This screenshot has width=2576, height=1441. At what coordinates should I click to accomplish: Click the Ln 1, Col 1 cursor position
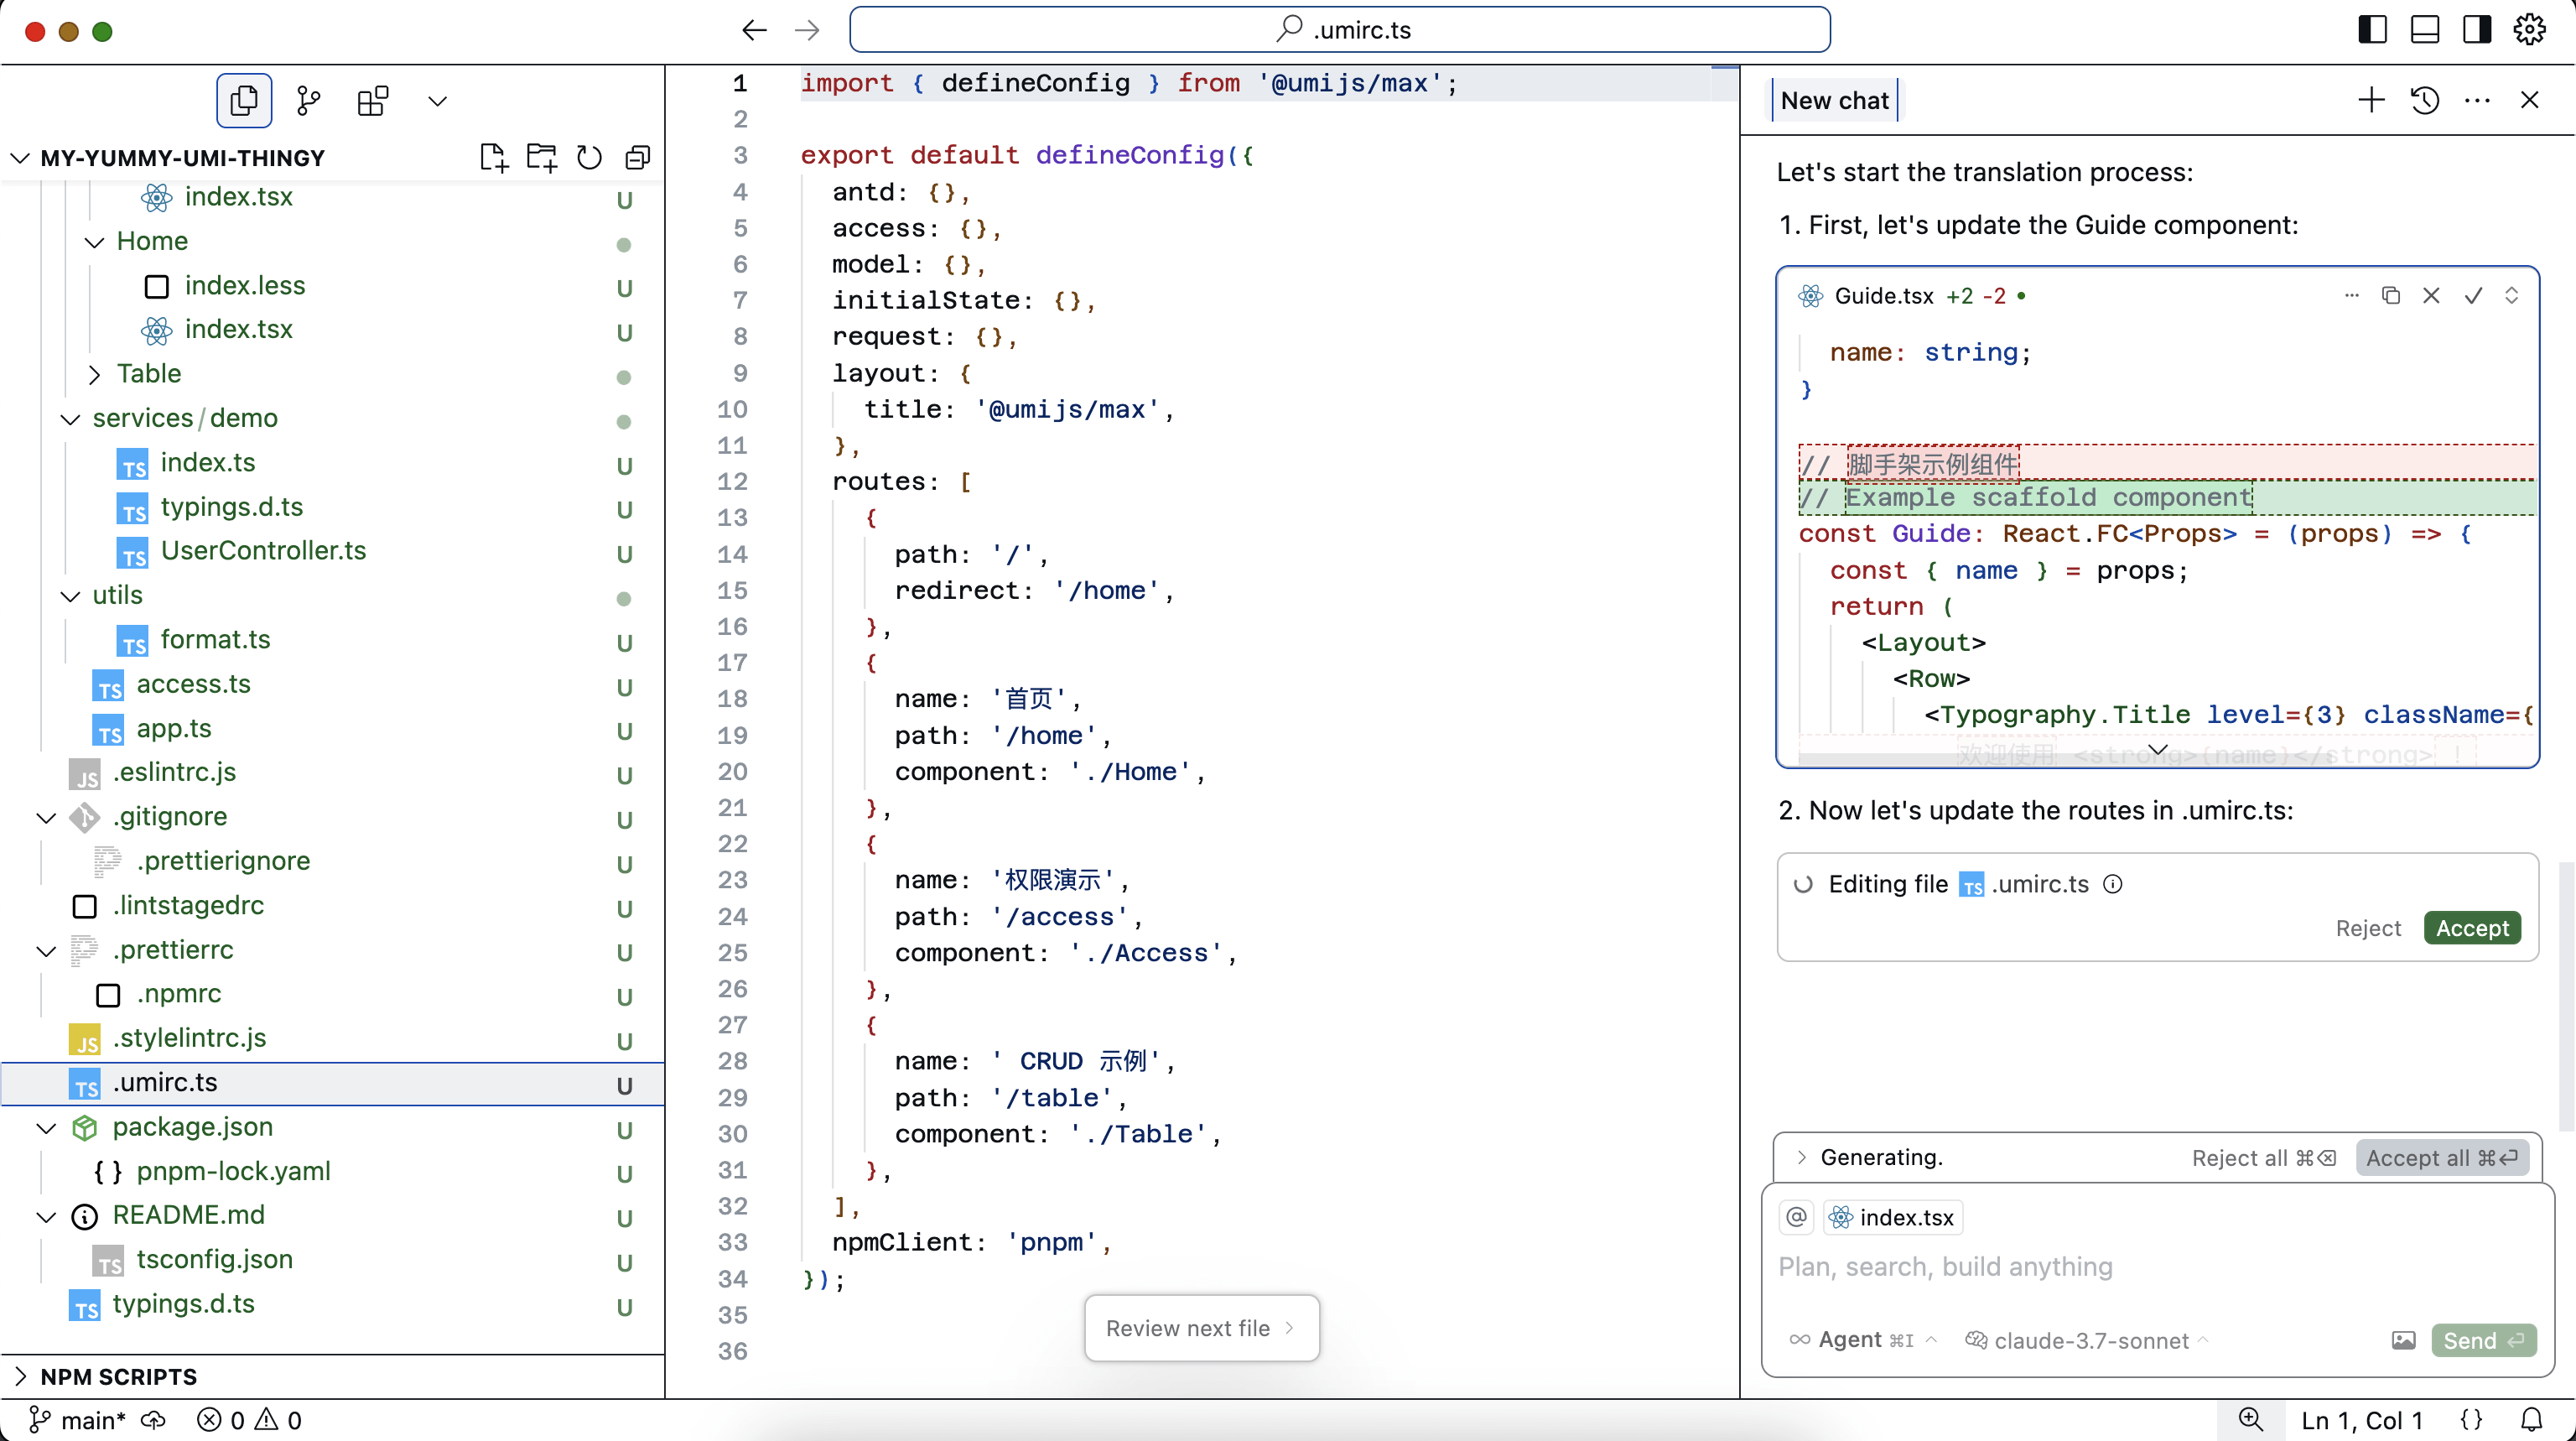coord(2362,1420)
